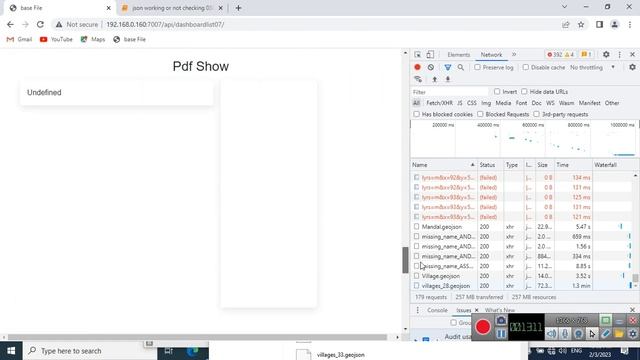
Task: Filter requests by Fetch/XHR
Action: point(439,103)
